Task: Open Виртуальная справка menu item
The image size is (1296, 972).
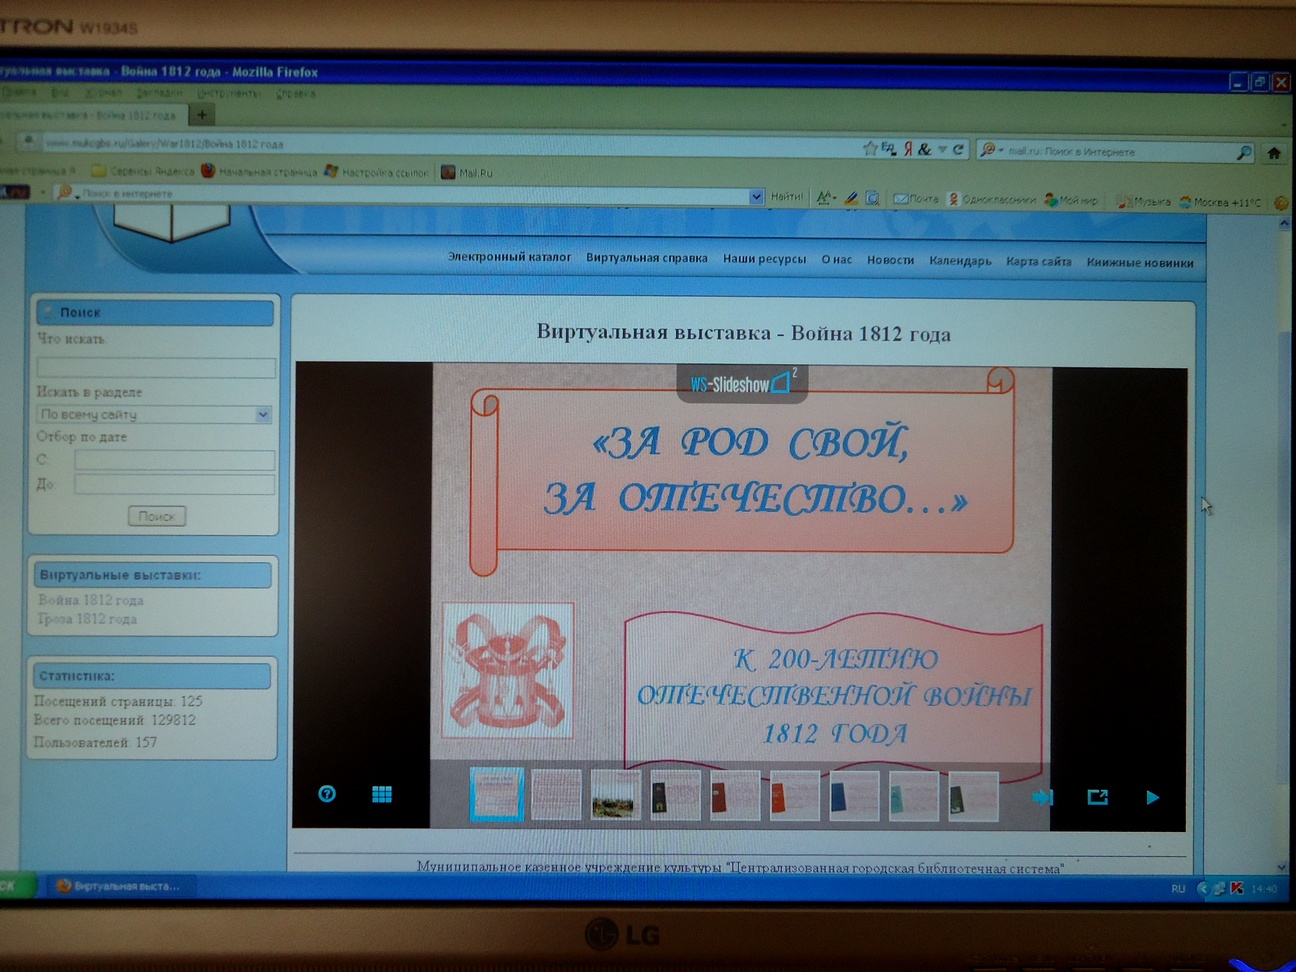Action: (x=646, y=258)
